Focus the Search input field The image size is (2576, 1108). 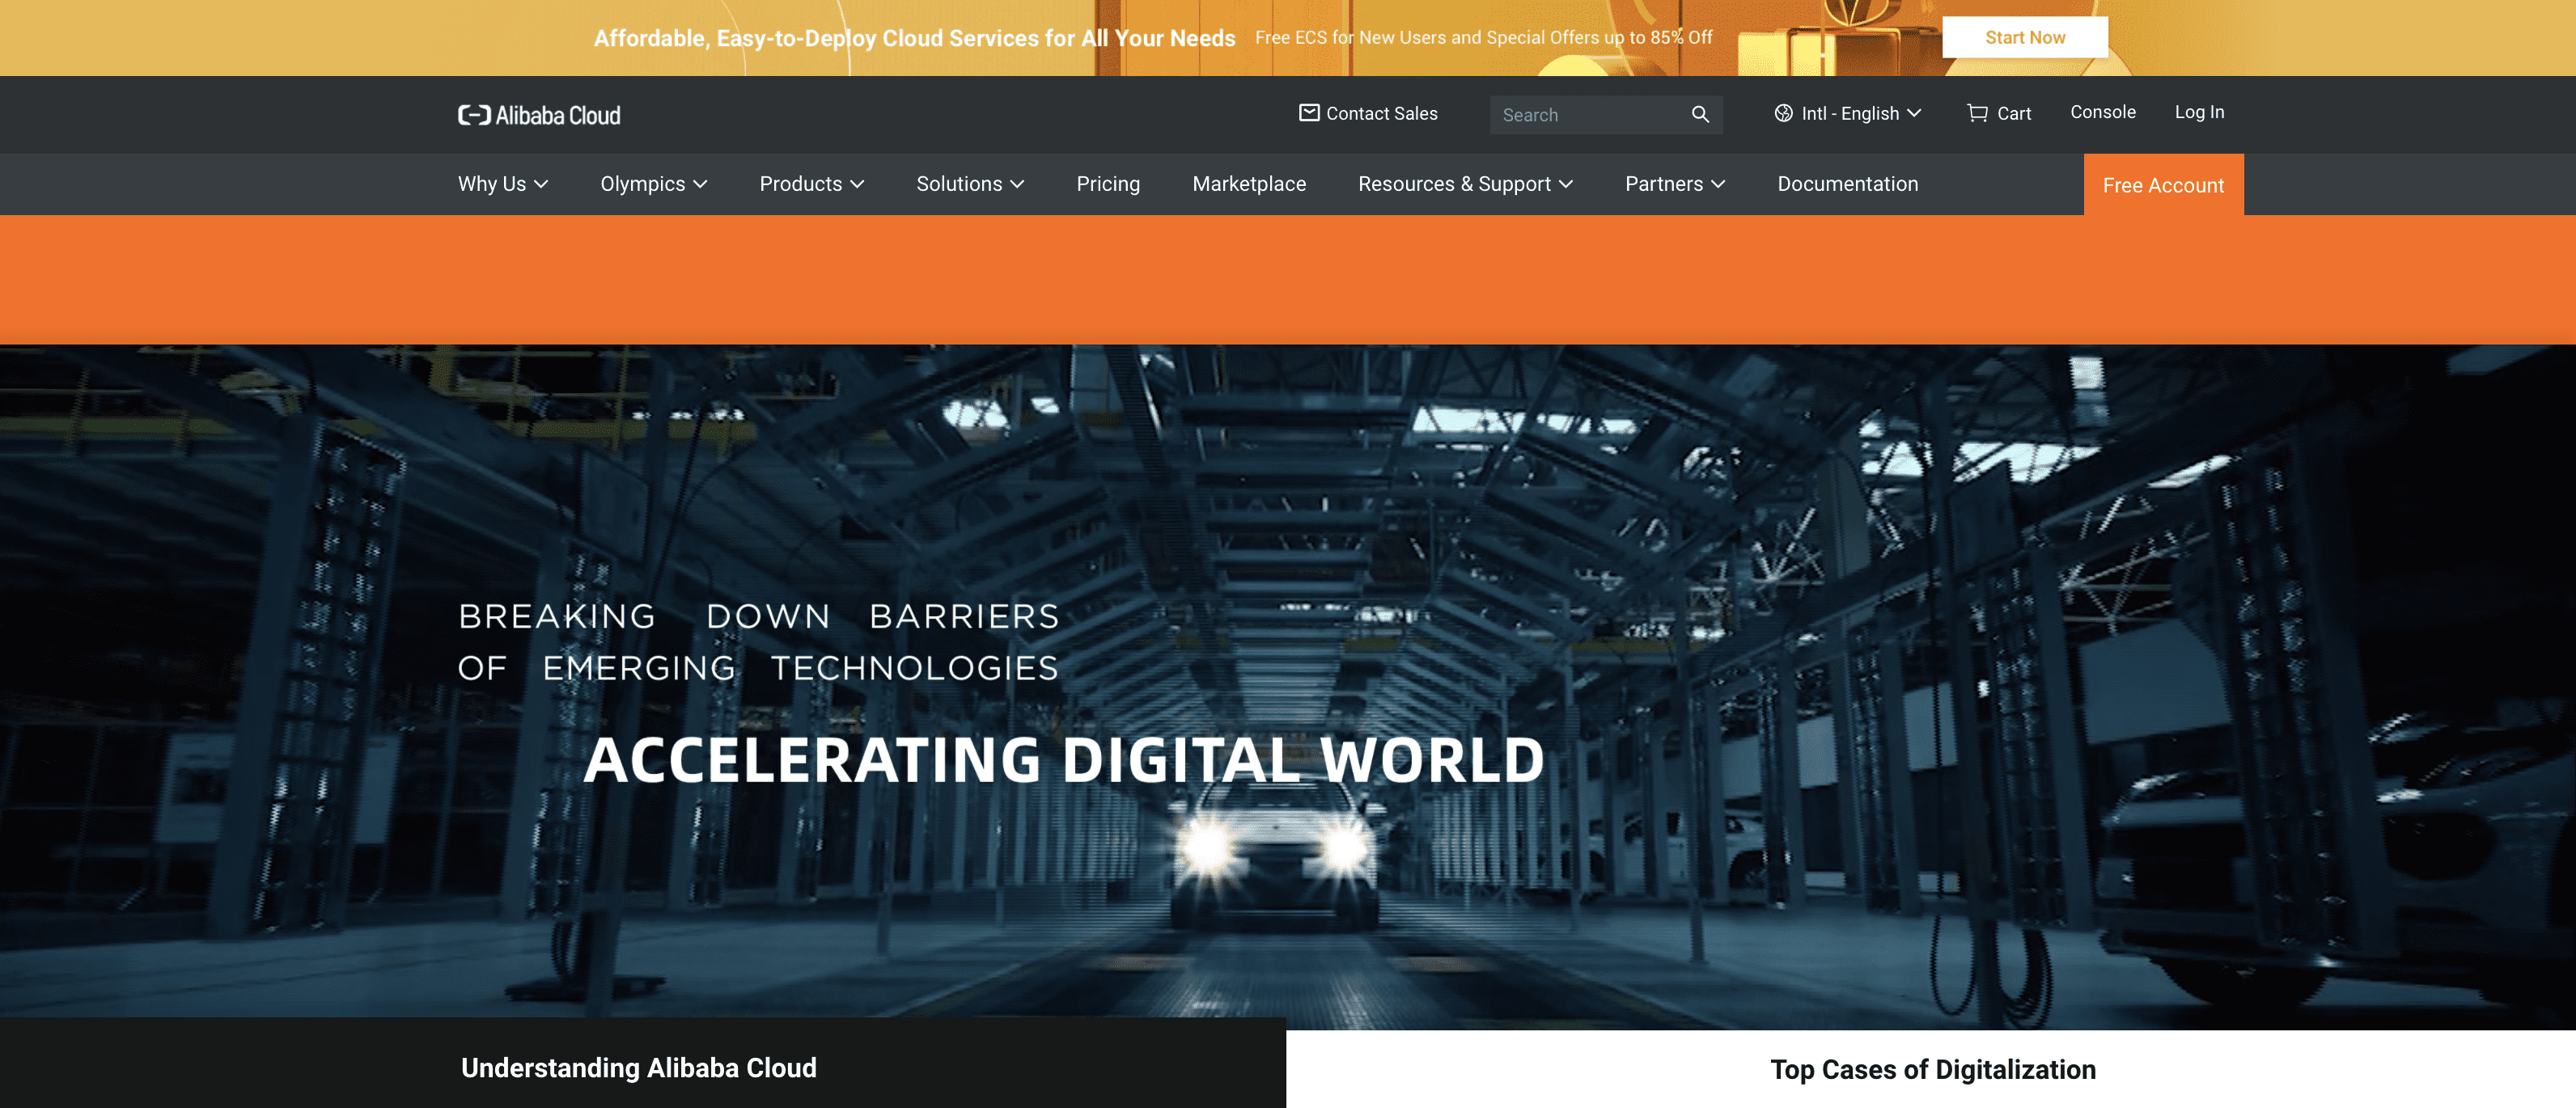pos(1590,115)
